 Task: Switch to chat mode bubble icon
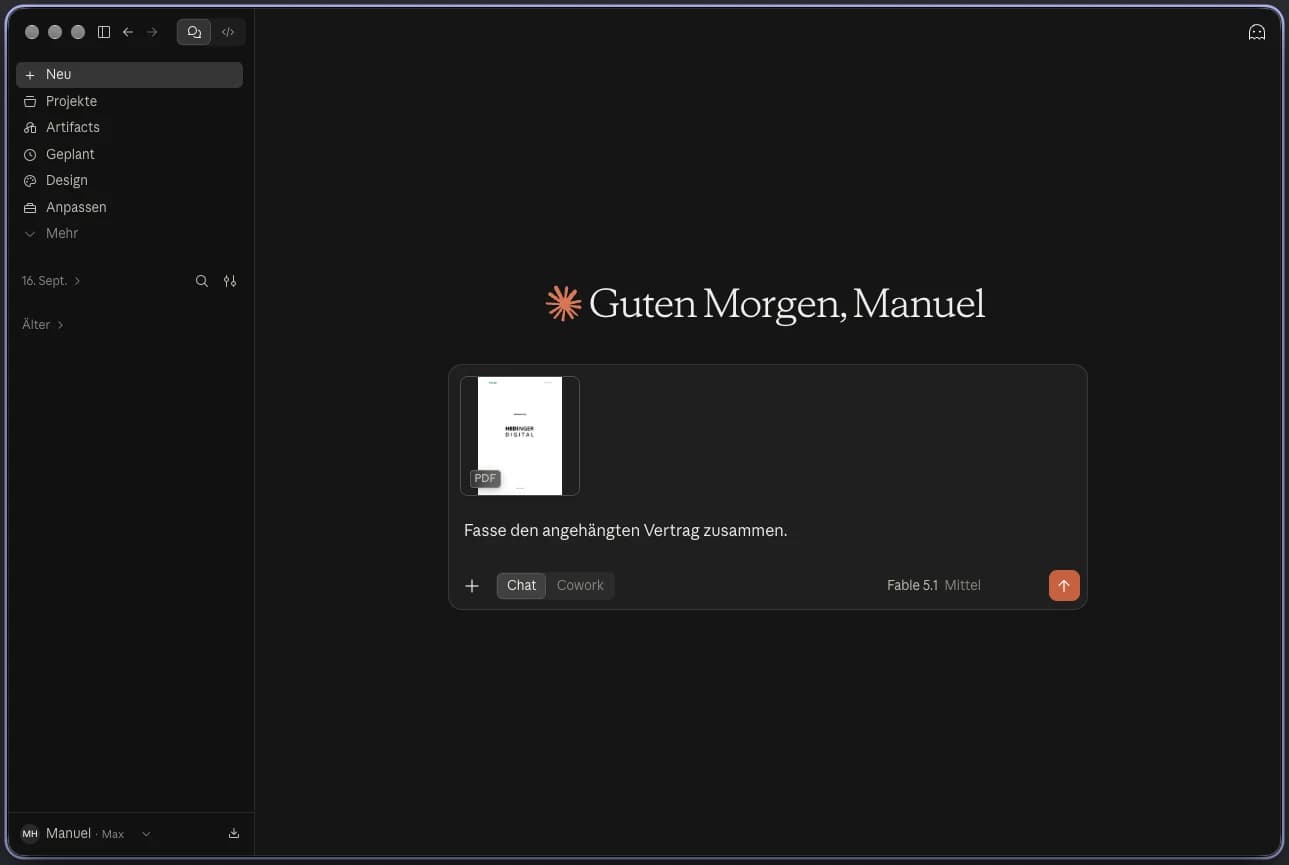tap(194, 32)
